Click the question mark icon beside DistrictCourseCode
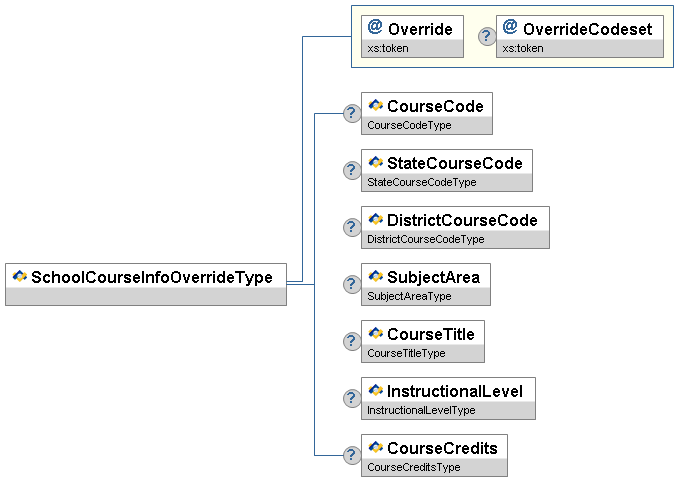678x481 pixels. pyautogui.click(x=351, y=227)
